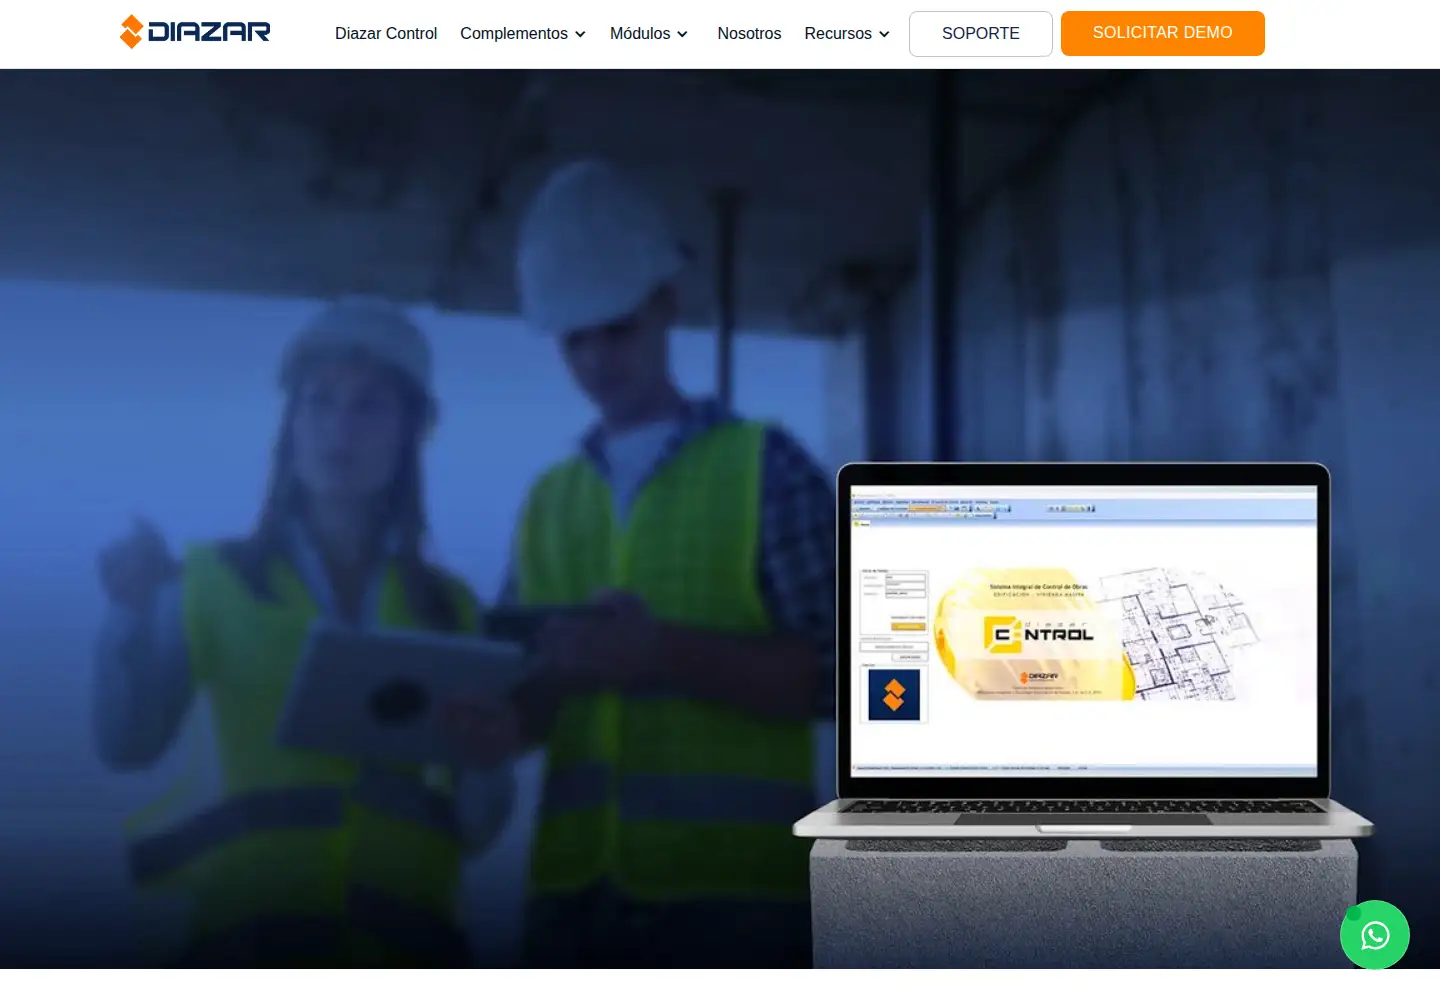1440x1000 pixels.
Task: Open the Complementos menu item
Action: [514, 34]
